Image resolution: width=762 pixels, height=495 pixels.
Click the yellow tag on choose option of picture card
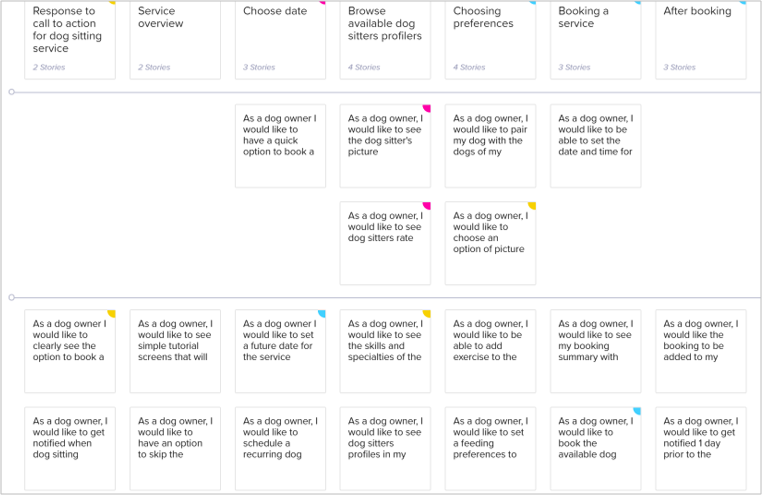click(532, 206)
